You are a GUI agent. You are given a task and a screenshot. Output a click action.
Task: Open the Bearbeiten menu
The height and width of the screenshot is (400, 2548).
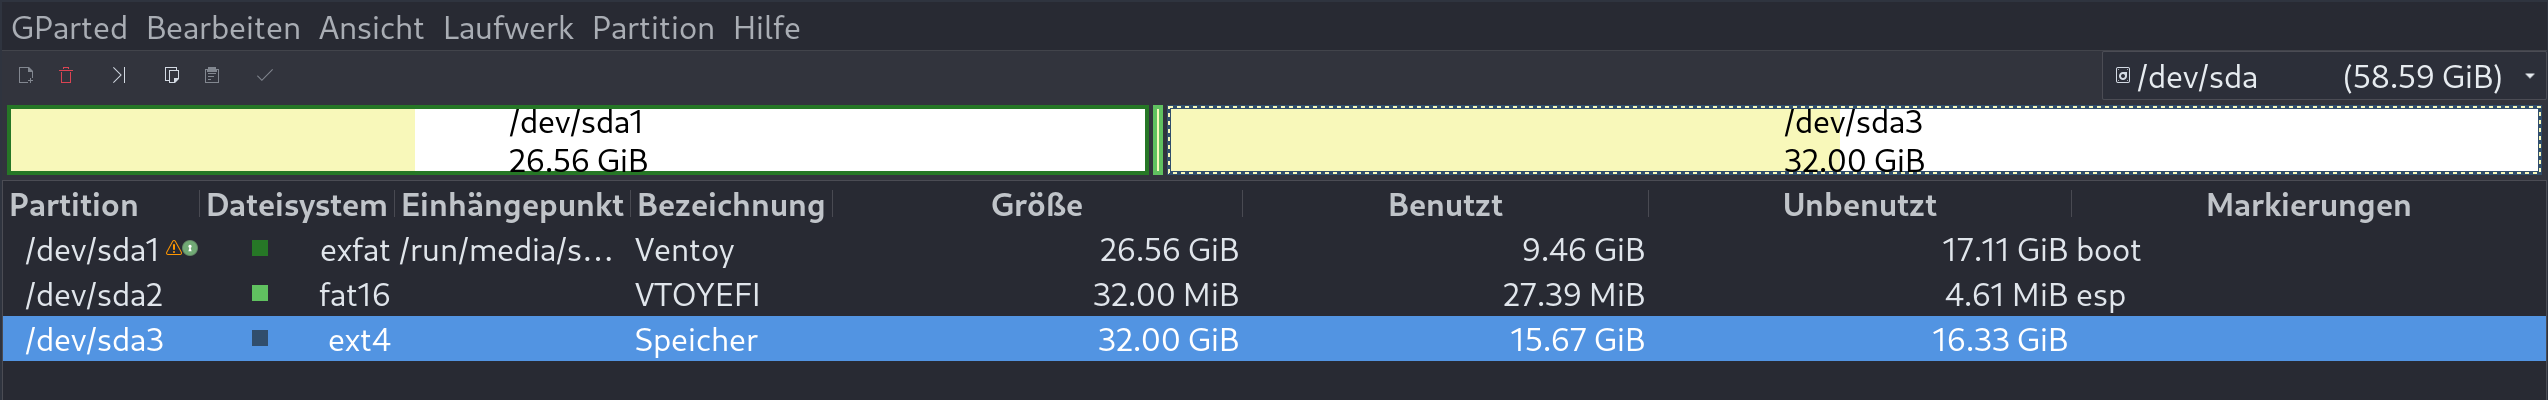pos(223,28)
